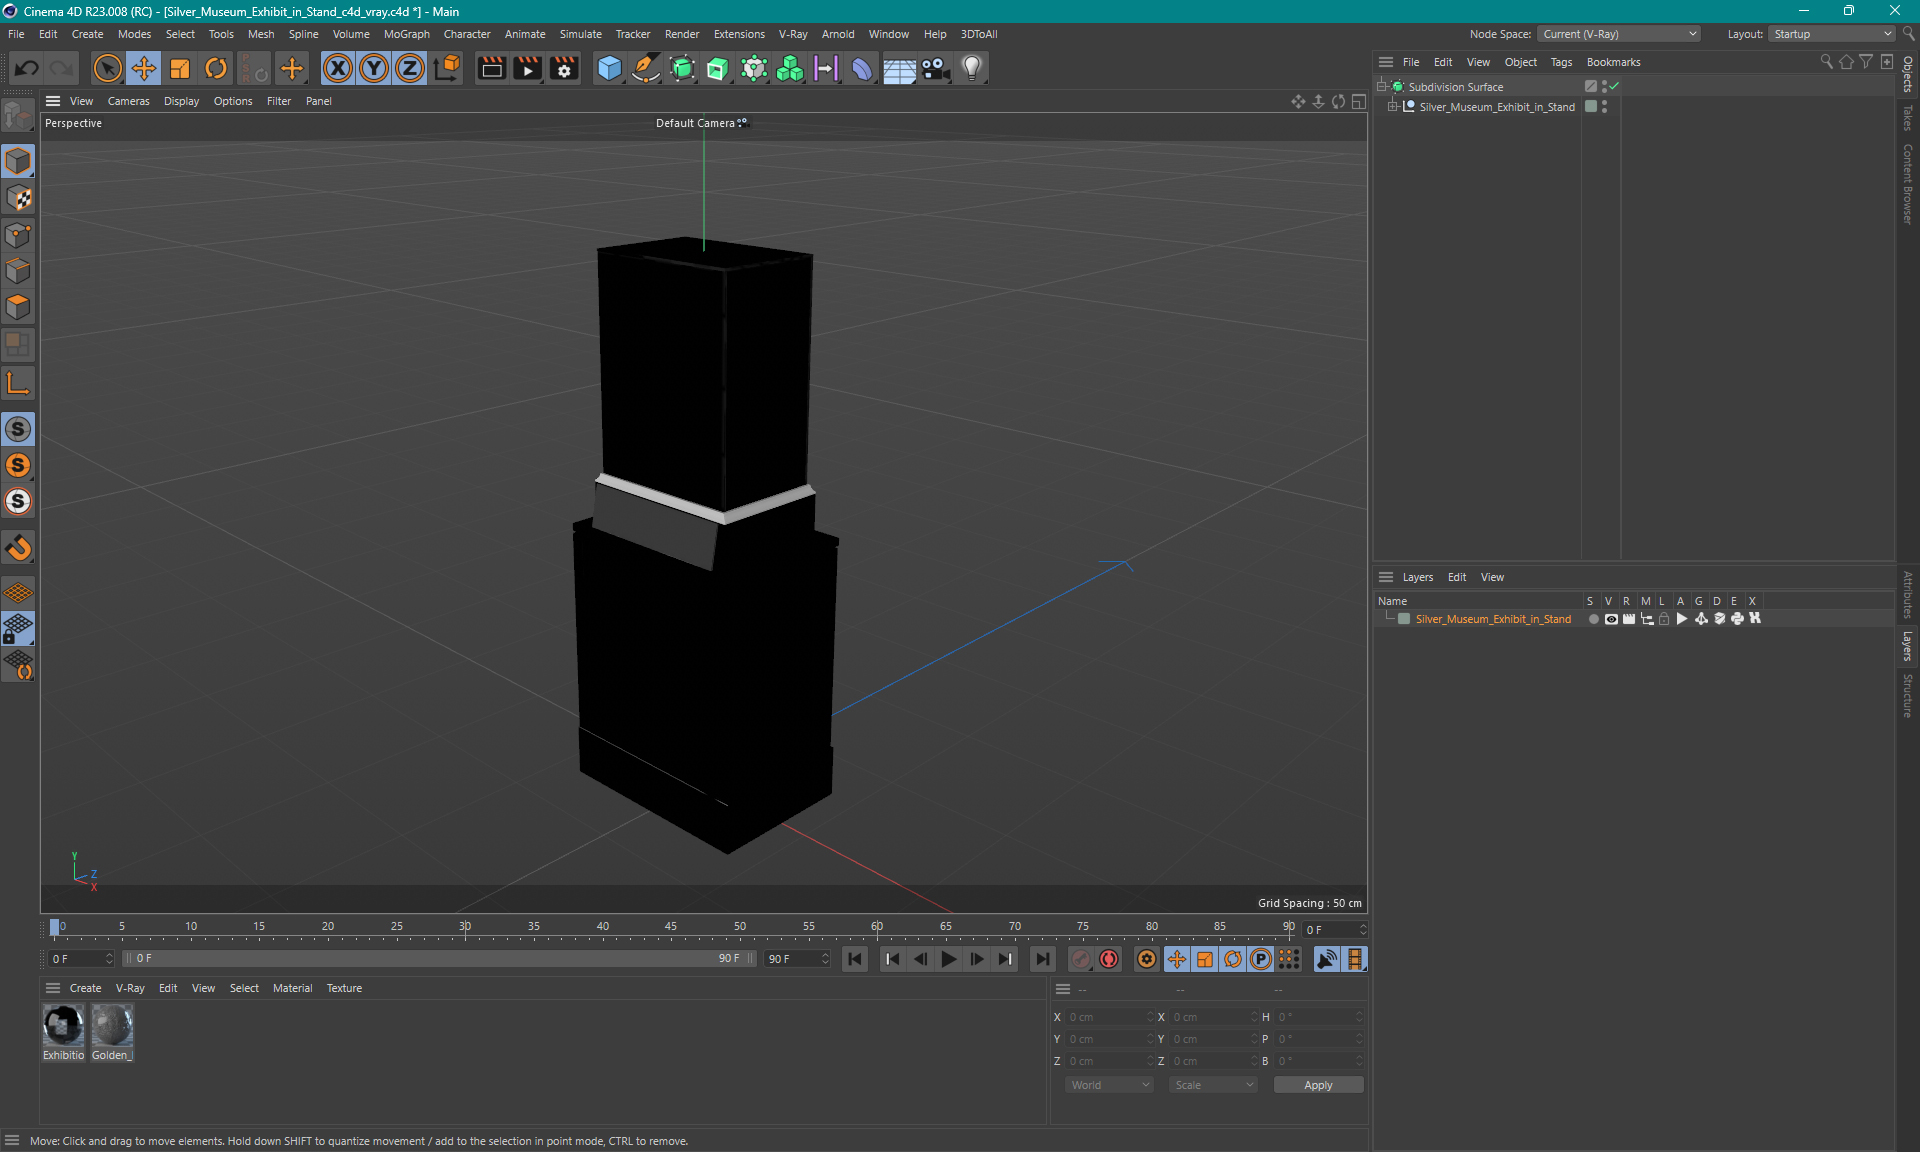Collapse the Subdivision Surface tree item
The image size is (1920, 1152).
tap(1382, 86)
